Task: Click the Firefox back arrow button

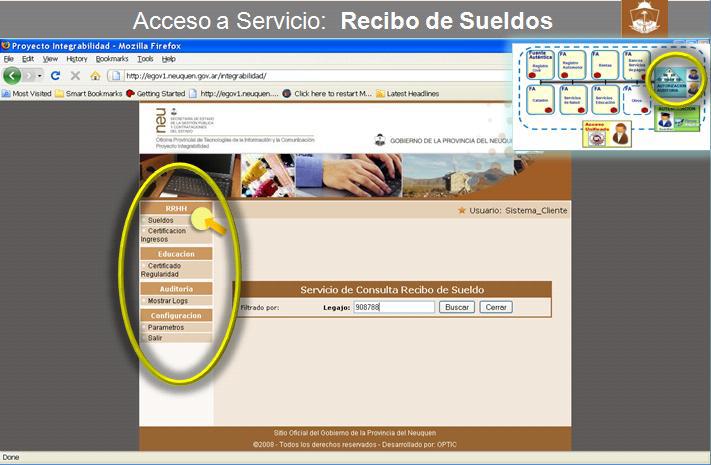Action: point(12,76)
